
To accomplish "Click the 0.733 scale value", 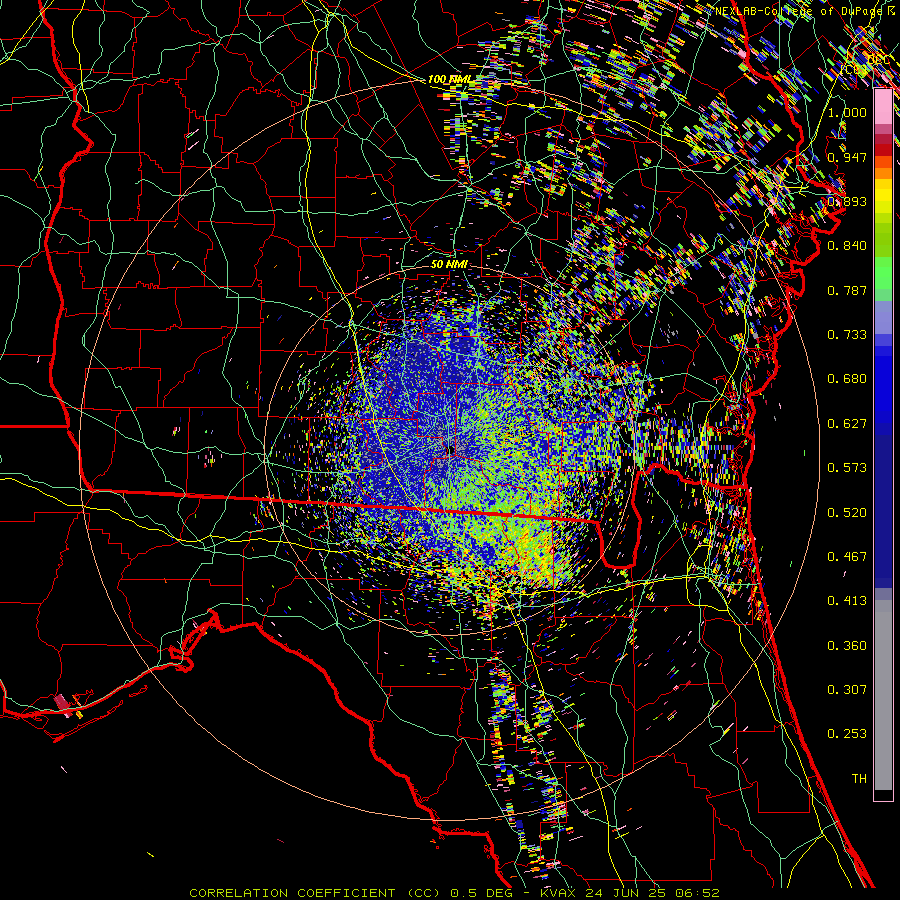I will tap(847, 335).
